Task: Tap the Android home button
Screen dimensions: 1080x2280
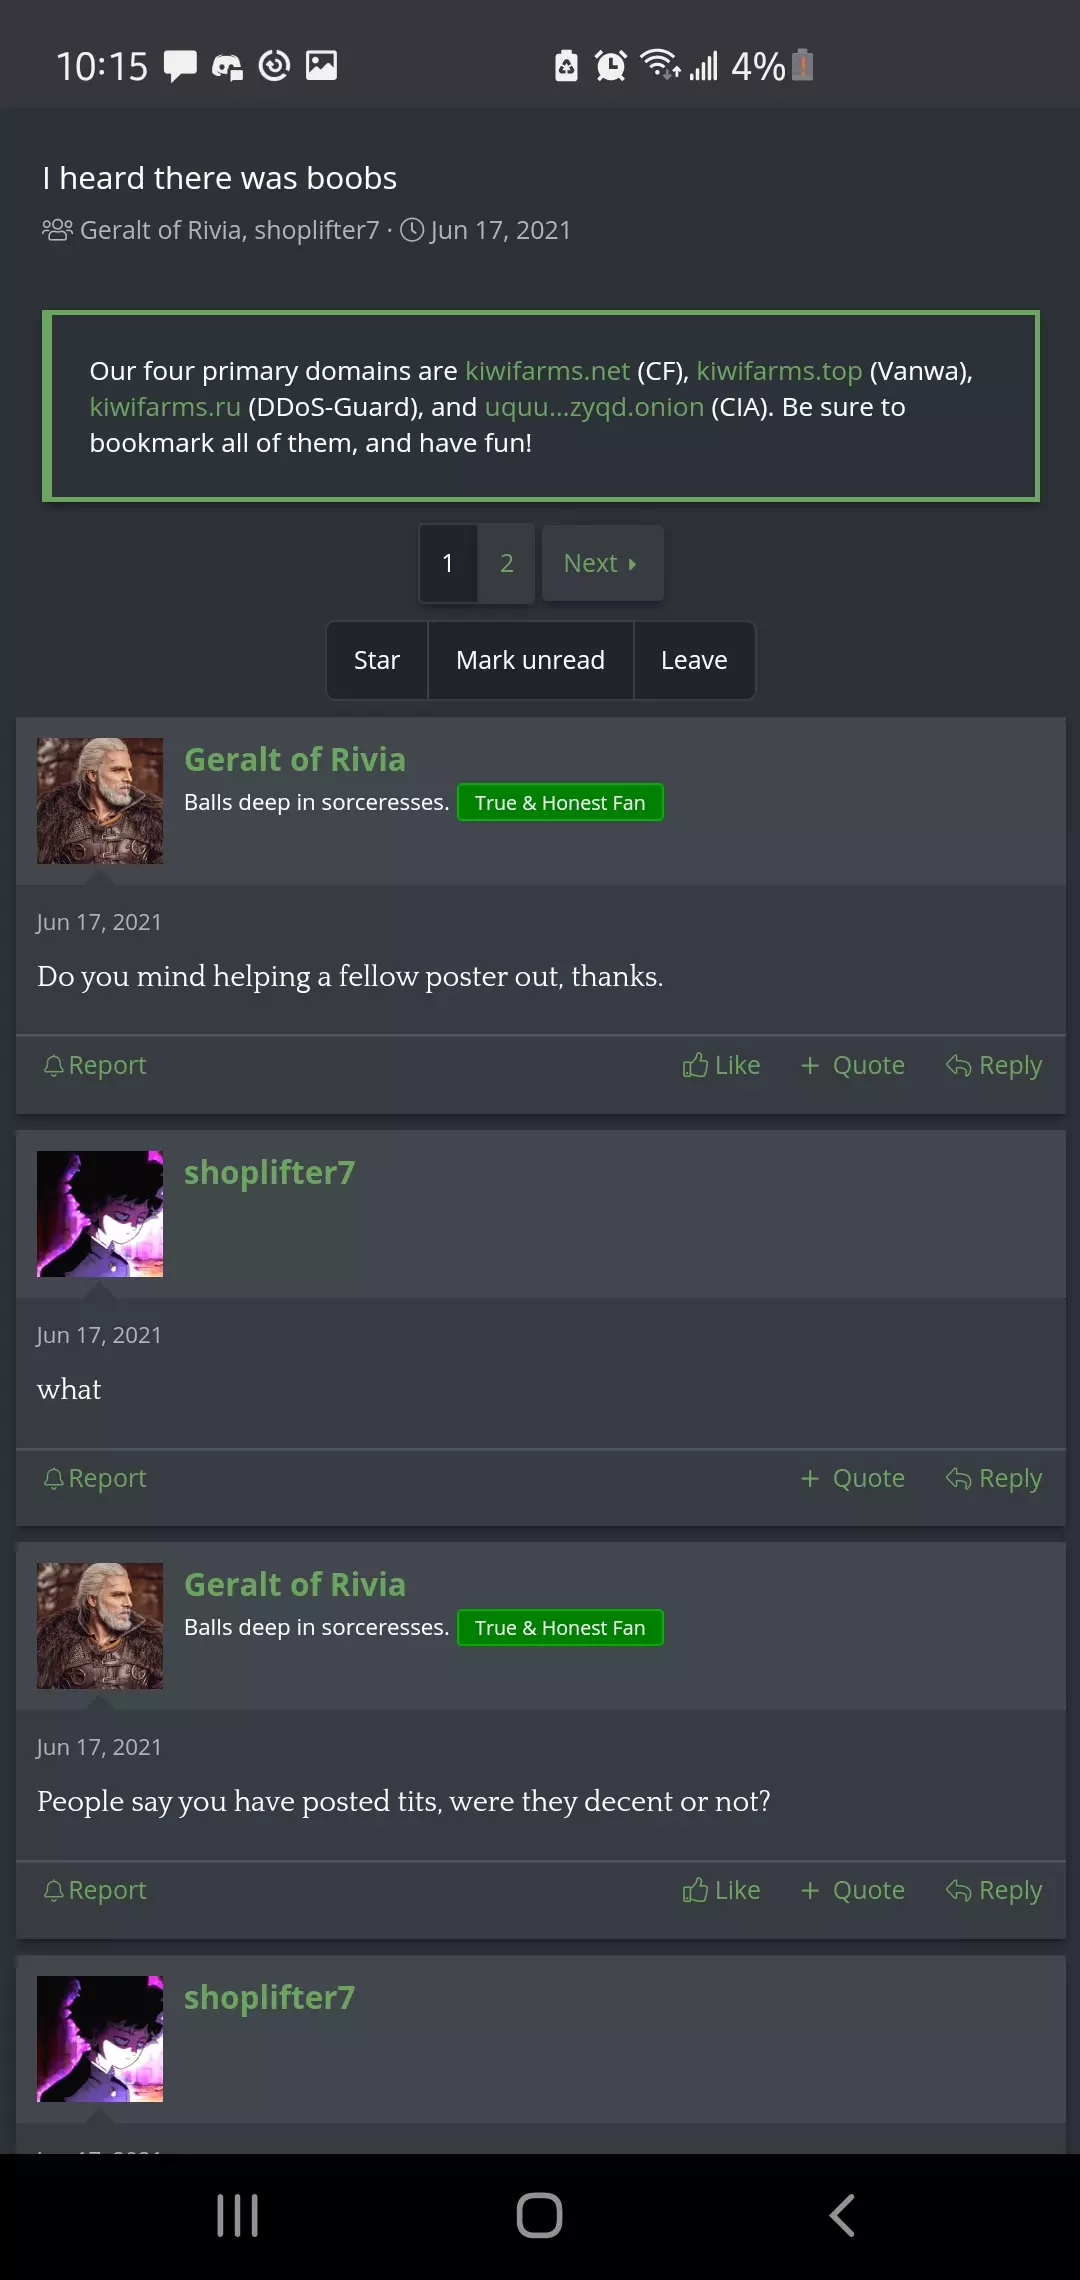Action: [x=539, y=2215]
